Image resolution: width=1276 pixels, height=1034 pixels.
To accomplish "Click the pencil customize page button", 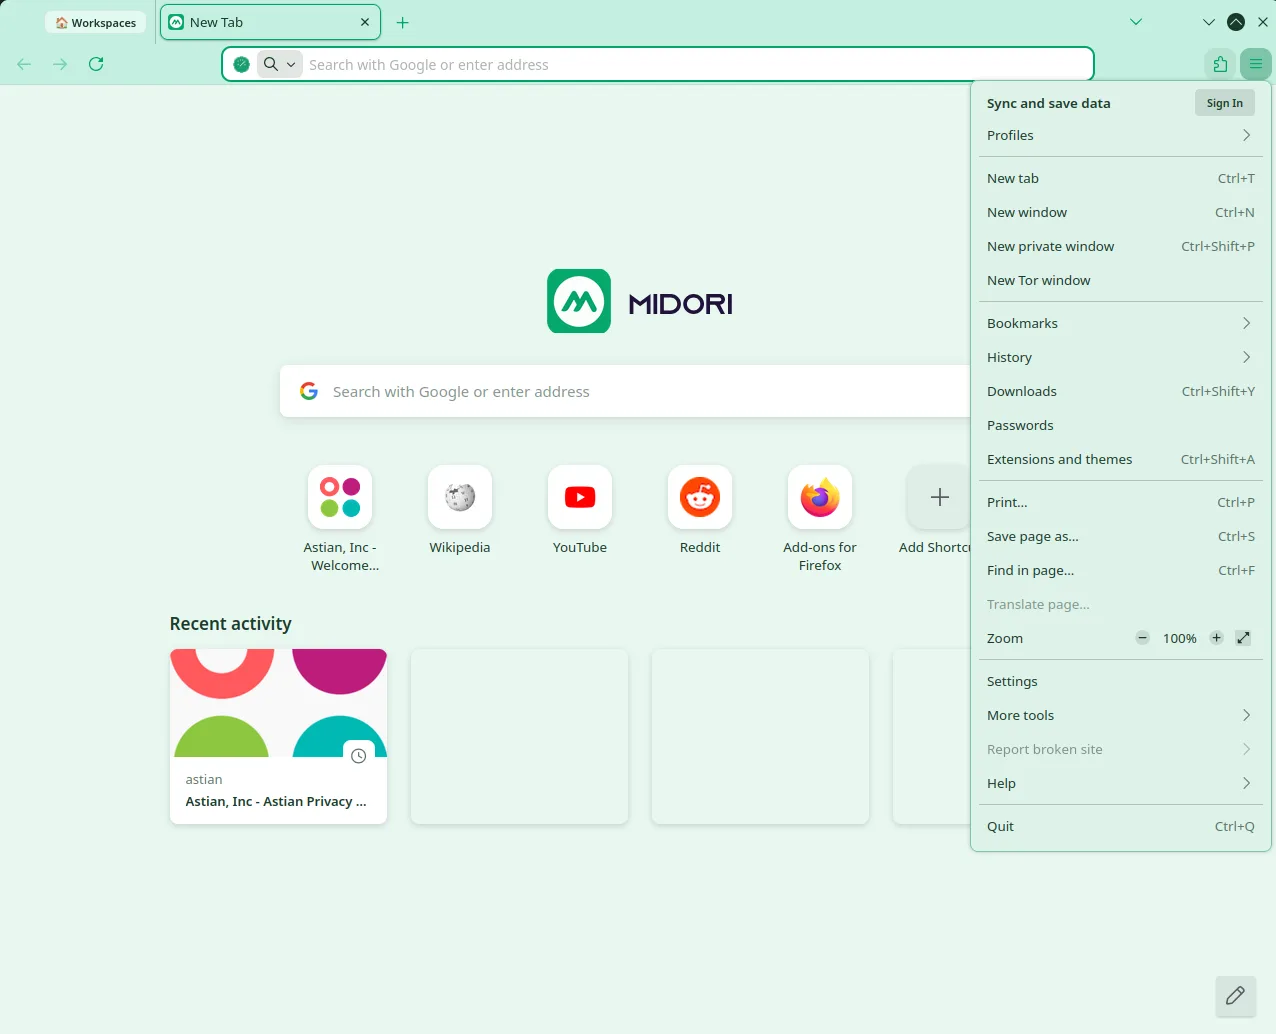I will pyautogui.click(x=1236, y=996).
